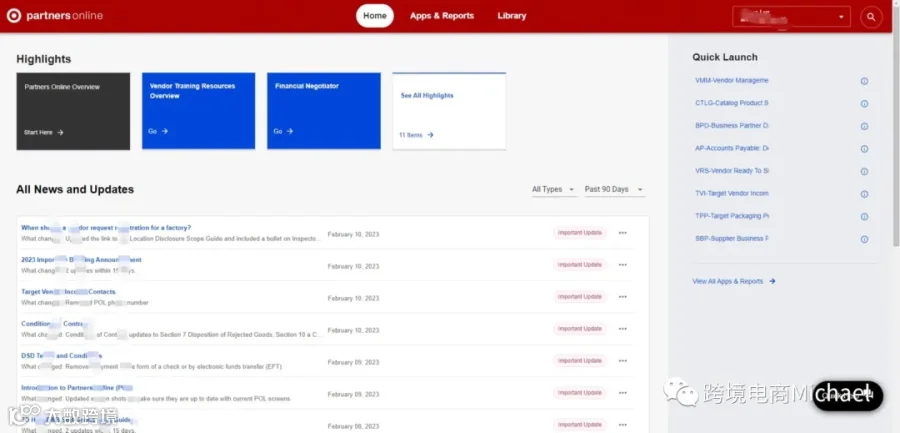Open 2023 Import Announcement news item
Image resolution: width=900 pixels, height=433 pixels.
point(82,260)
